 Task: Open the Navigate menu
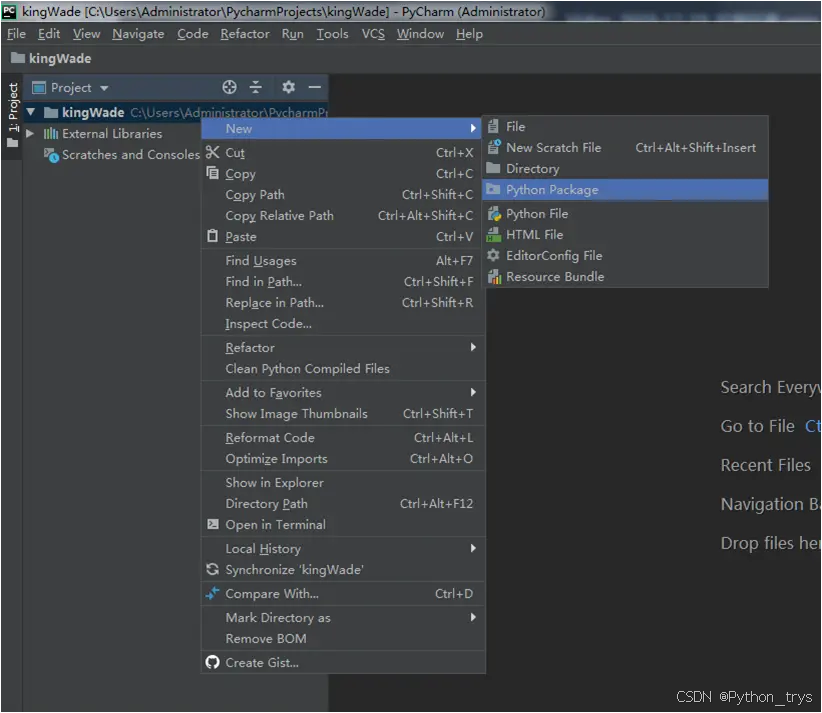tap(138, 34)
